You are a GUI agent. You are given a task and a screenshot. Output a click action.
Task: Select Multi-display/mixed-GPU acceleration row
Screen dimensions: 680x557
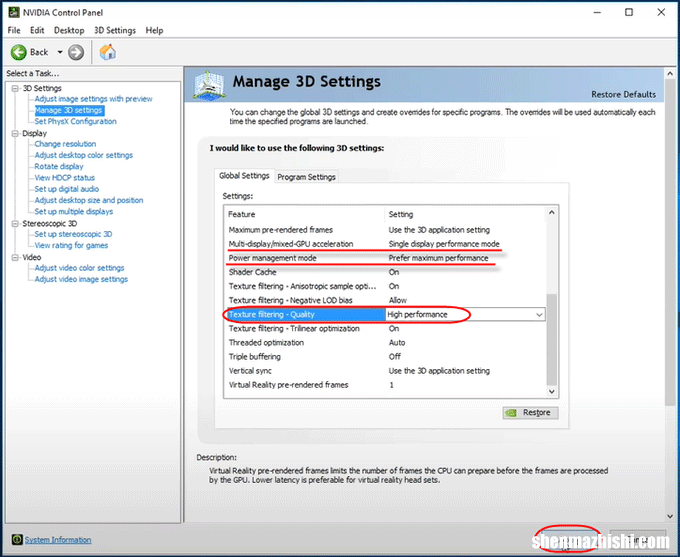click(385, 244)
